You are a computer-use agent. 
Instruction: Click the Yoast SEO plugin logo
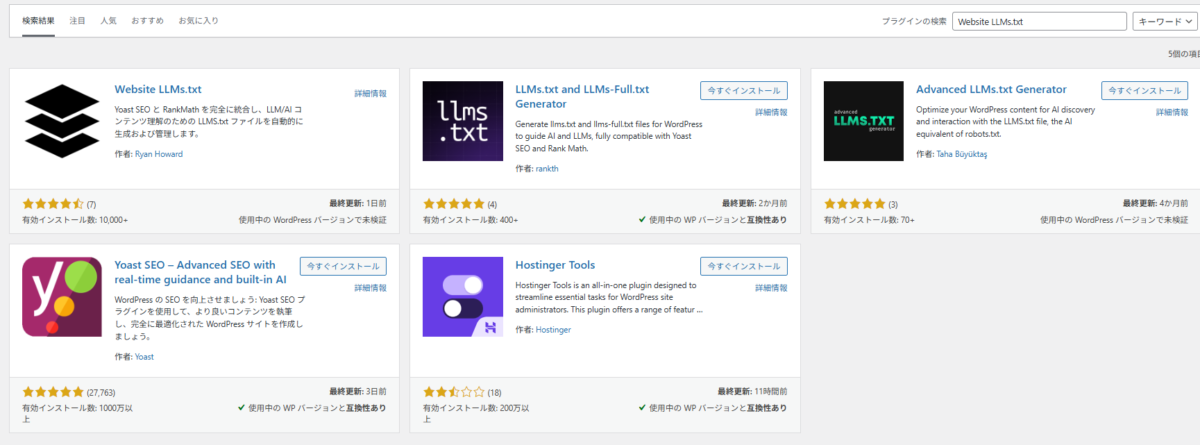coord(62,297)
